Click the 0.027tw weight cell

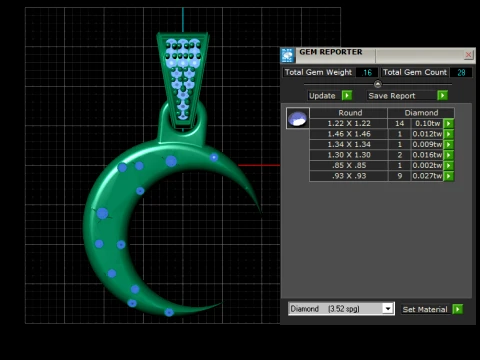click(x=427, y=176)
